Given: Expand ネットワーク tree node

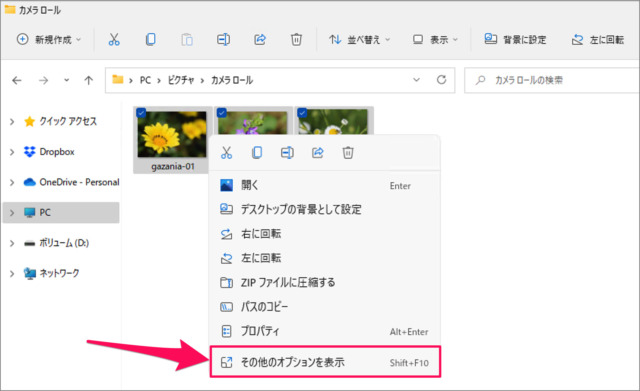Looking at the screenshot, I should [12, 273].
